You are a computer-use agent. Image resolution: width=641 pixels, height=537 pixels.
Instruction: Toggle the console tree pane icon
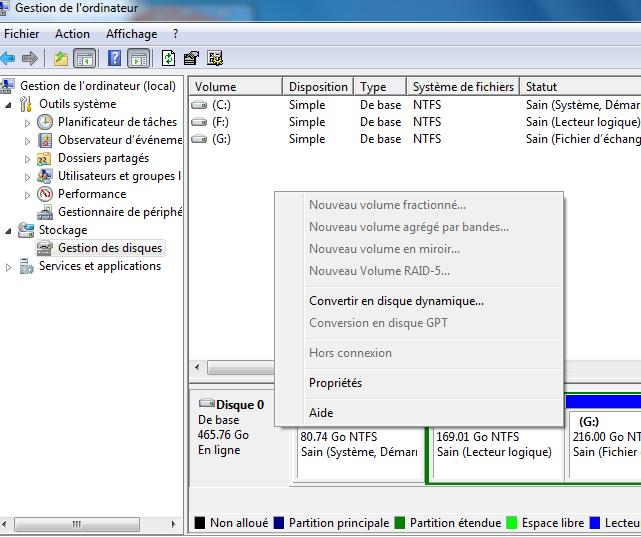[85, 58]
